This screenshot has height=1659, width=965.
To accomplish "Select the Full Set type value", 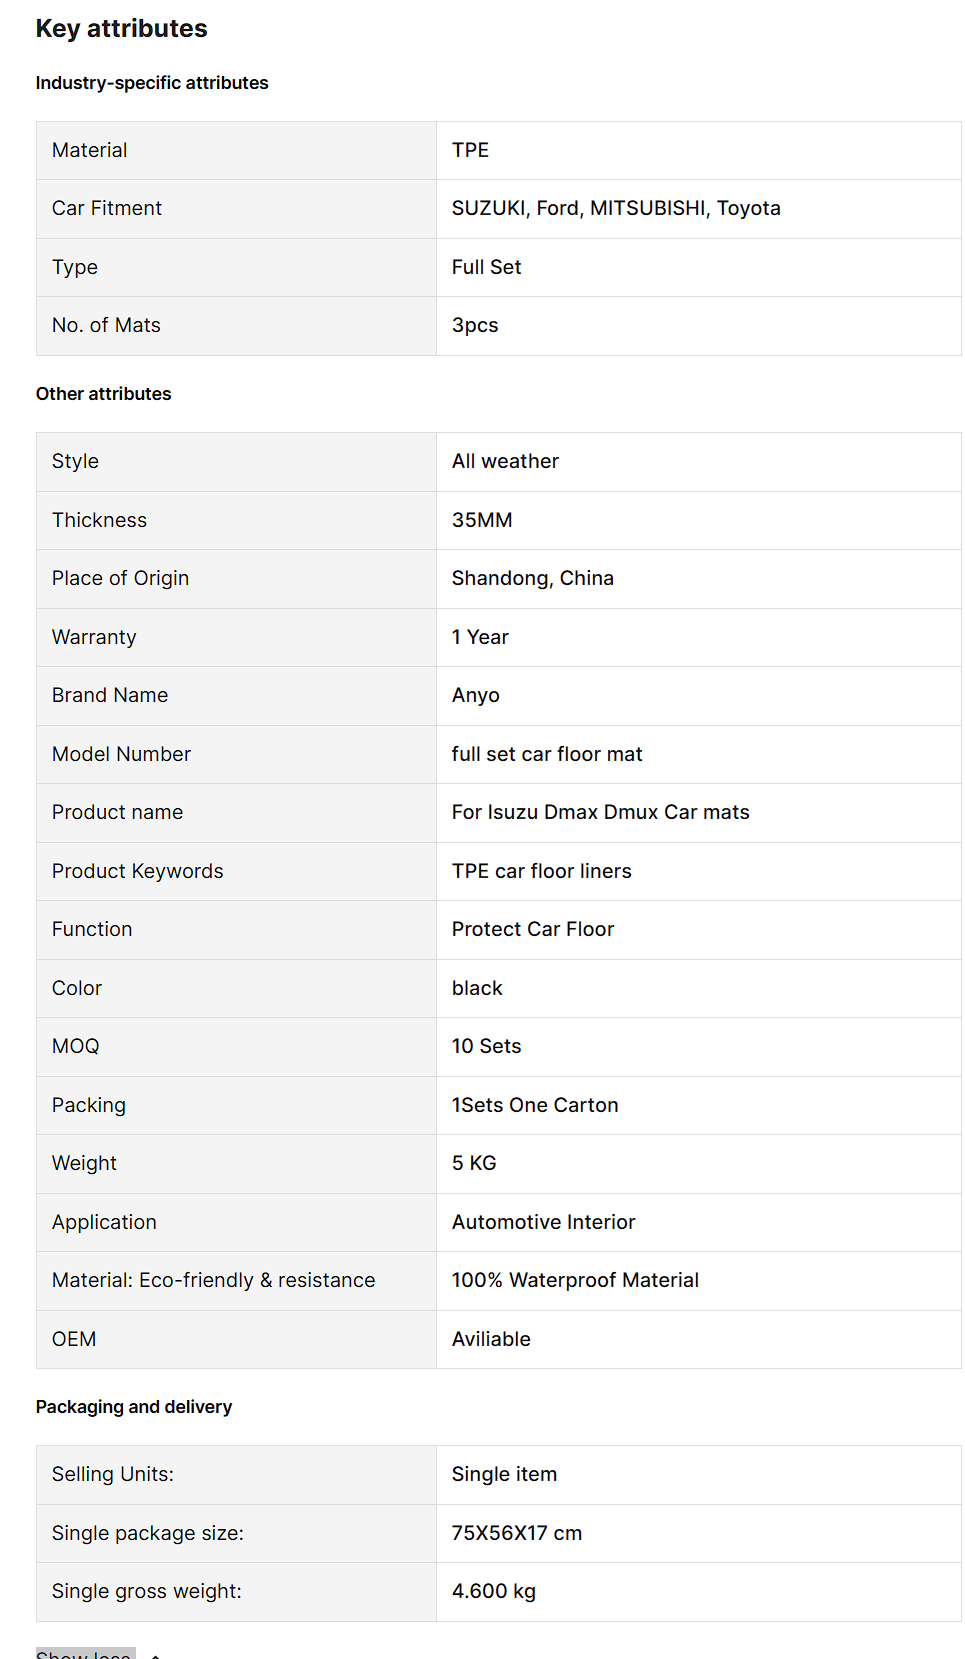I will [486, 267].
